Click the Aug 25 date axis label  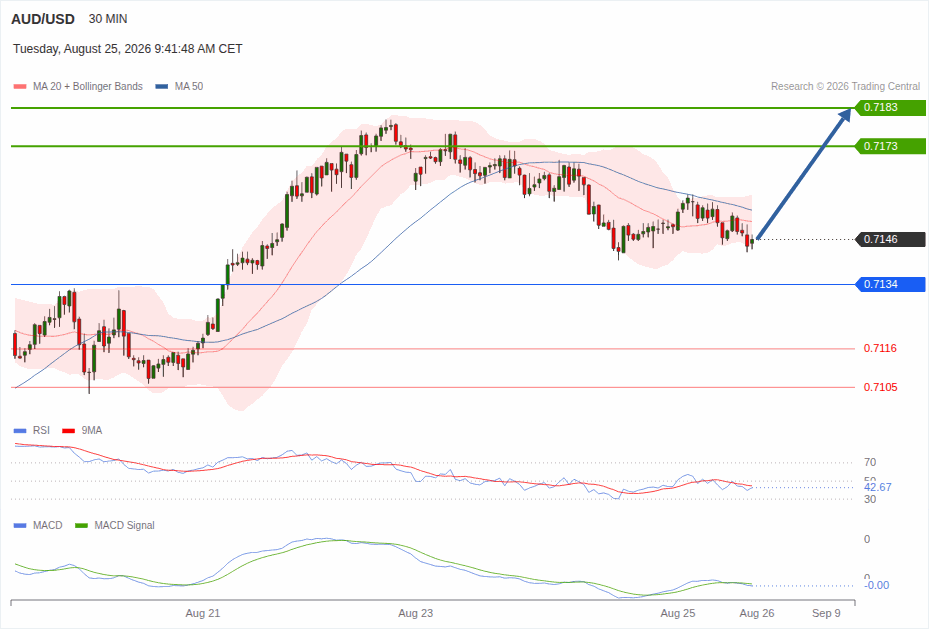click(x=678, y=613)
